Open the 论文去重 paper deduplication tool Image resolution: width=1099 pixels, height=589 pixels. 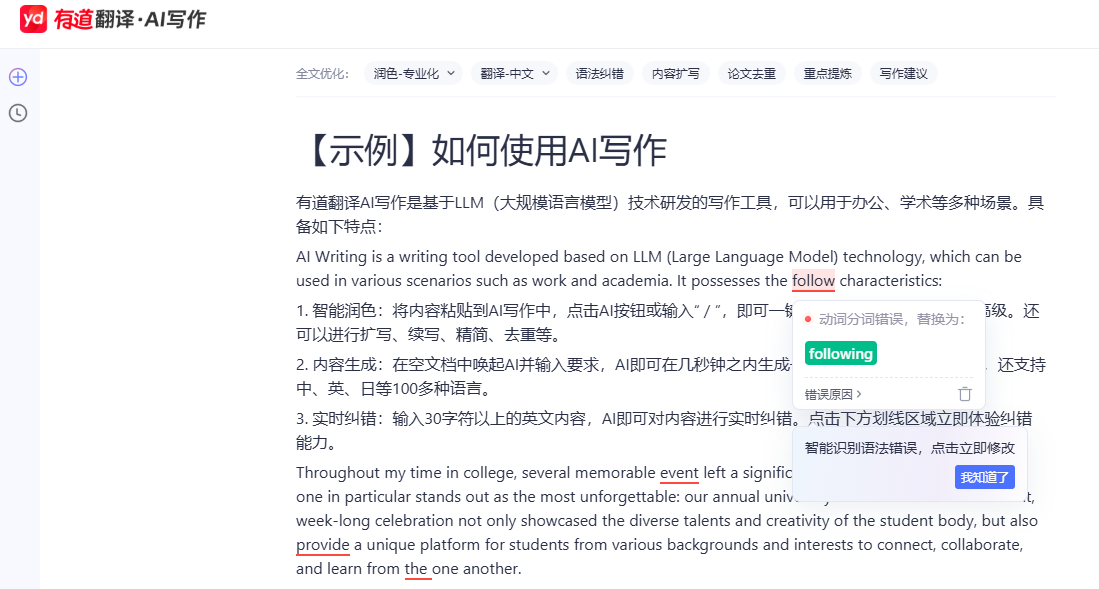click(751, 72)
